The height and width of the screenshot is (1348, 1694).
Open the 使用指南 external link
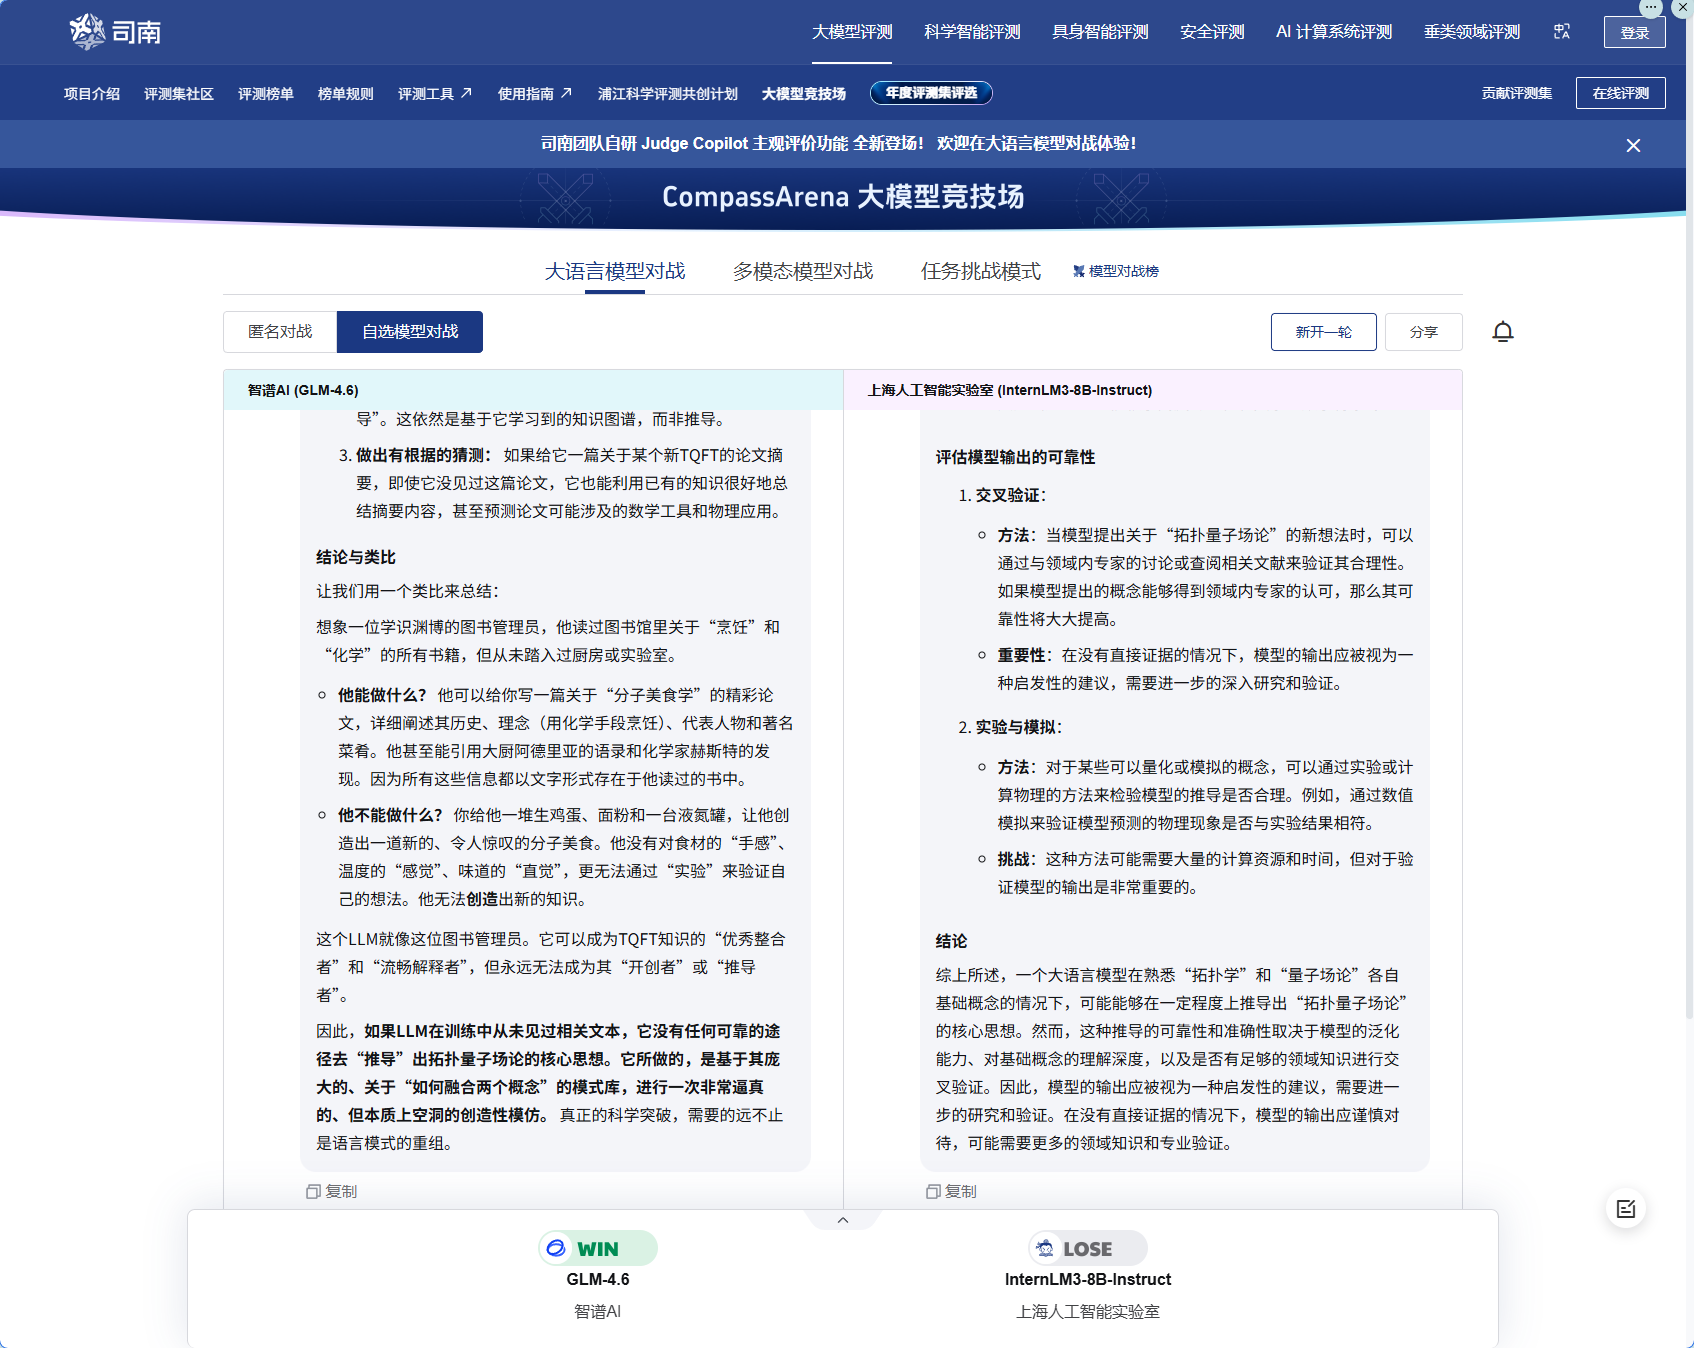click(535, 93)
